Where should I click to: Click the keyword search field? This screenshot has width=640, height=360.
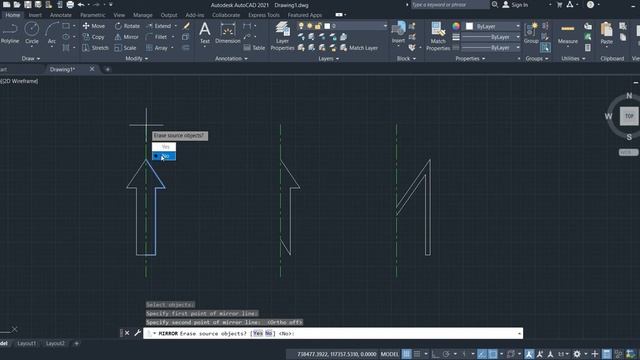pyautogui.click(x=449, y=5)
